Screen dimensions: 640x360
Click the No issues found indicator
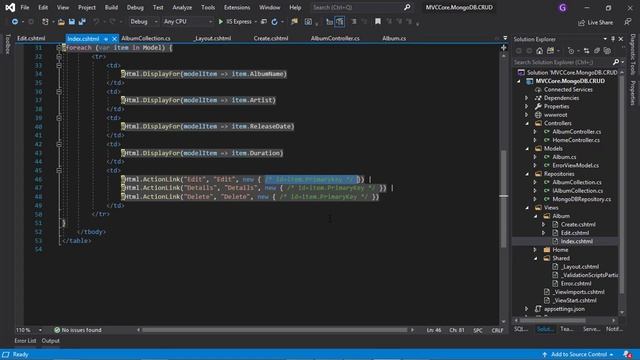click(78, 330)
